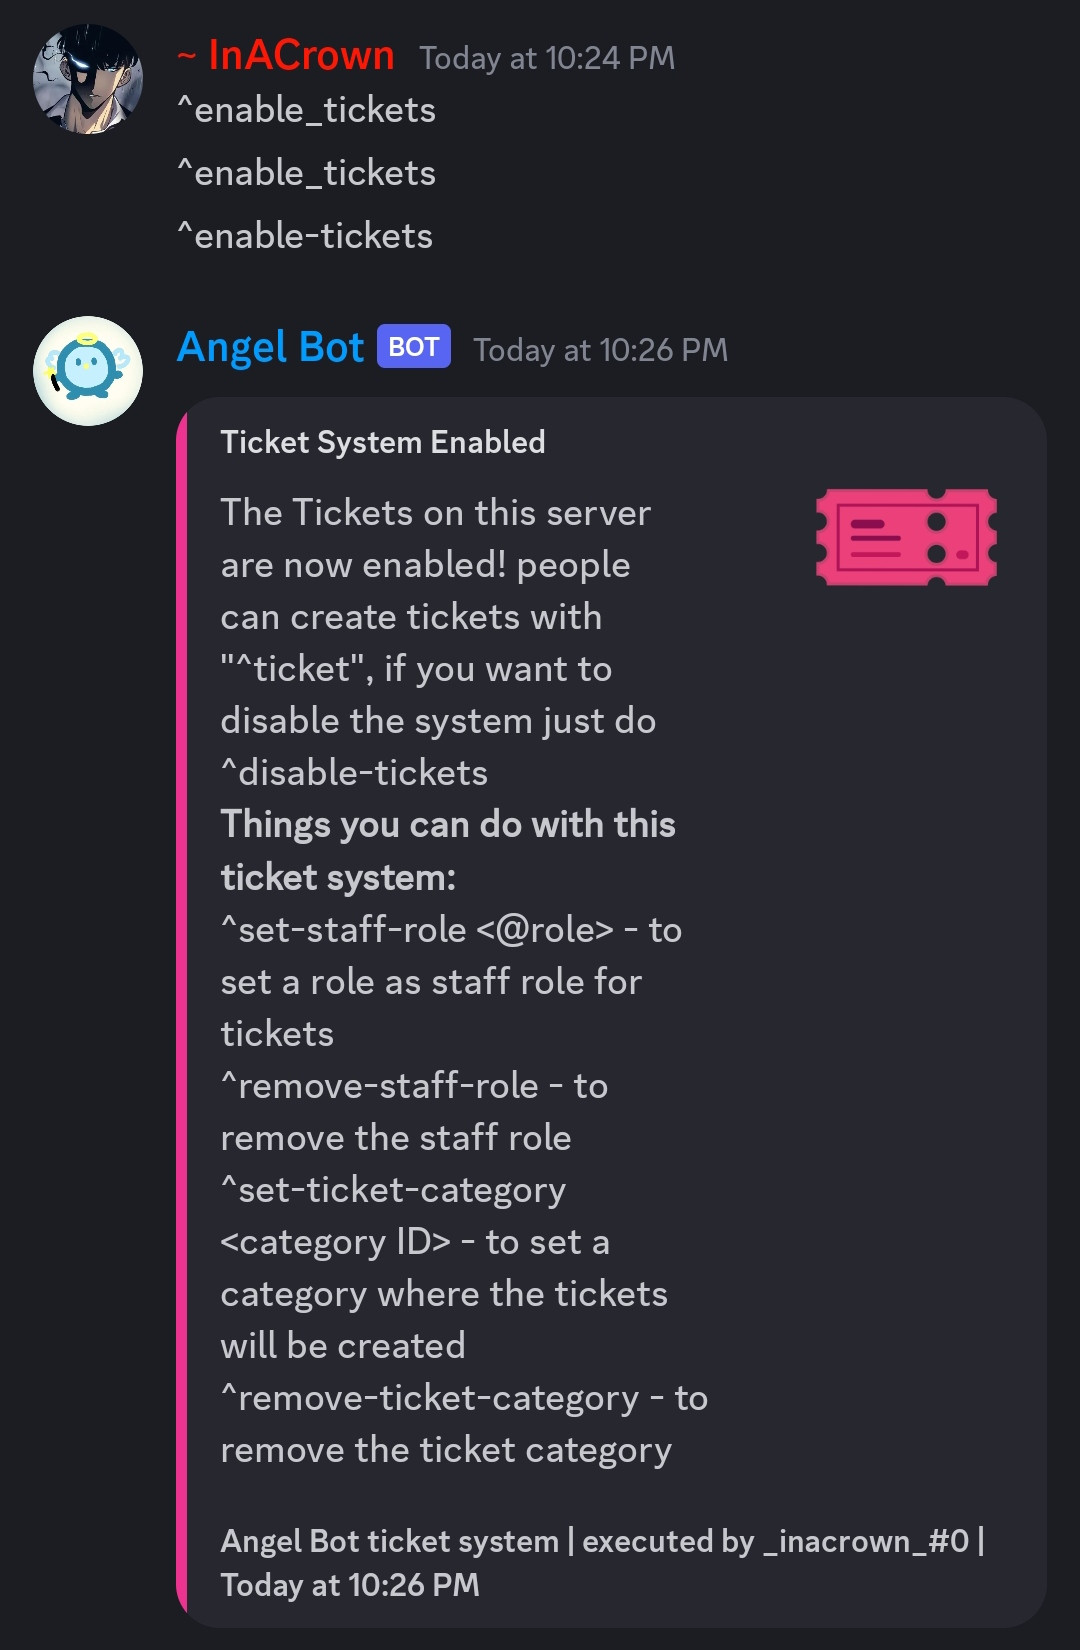Click the ^remove-ticket-category command line
This screenshot has width=1080, height=1650.
coord(464,1398)
